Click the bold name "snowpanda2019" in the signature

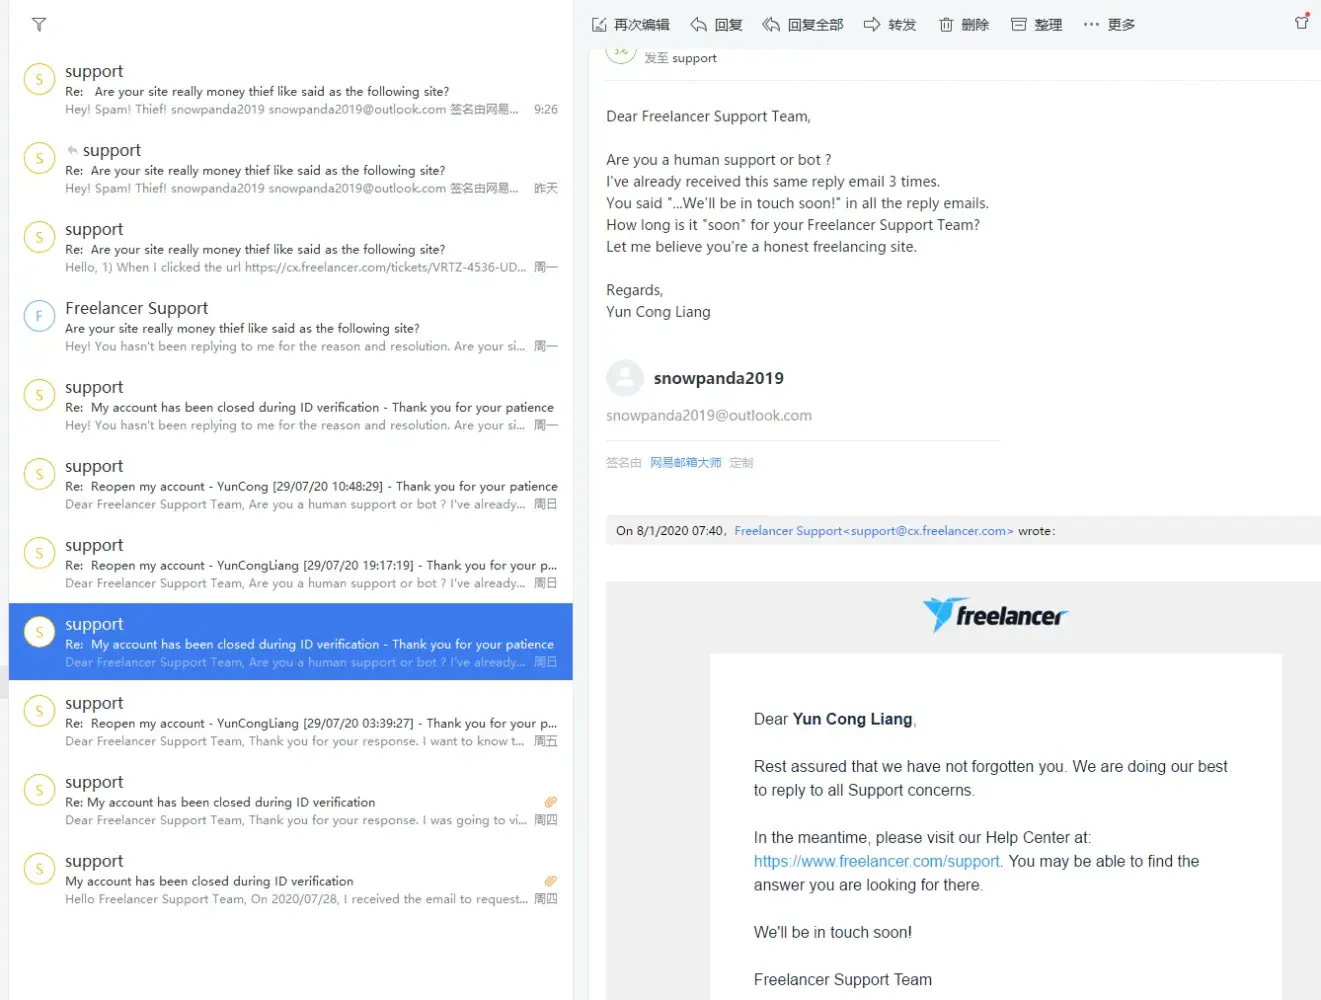pos(718,378)
